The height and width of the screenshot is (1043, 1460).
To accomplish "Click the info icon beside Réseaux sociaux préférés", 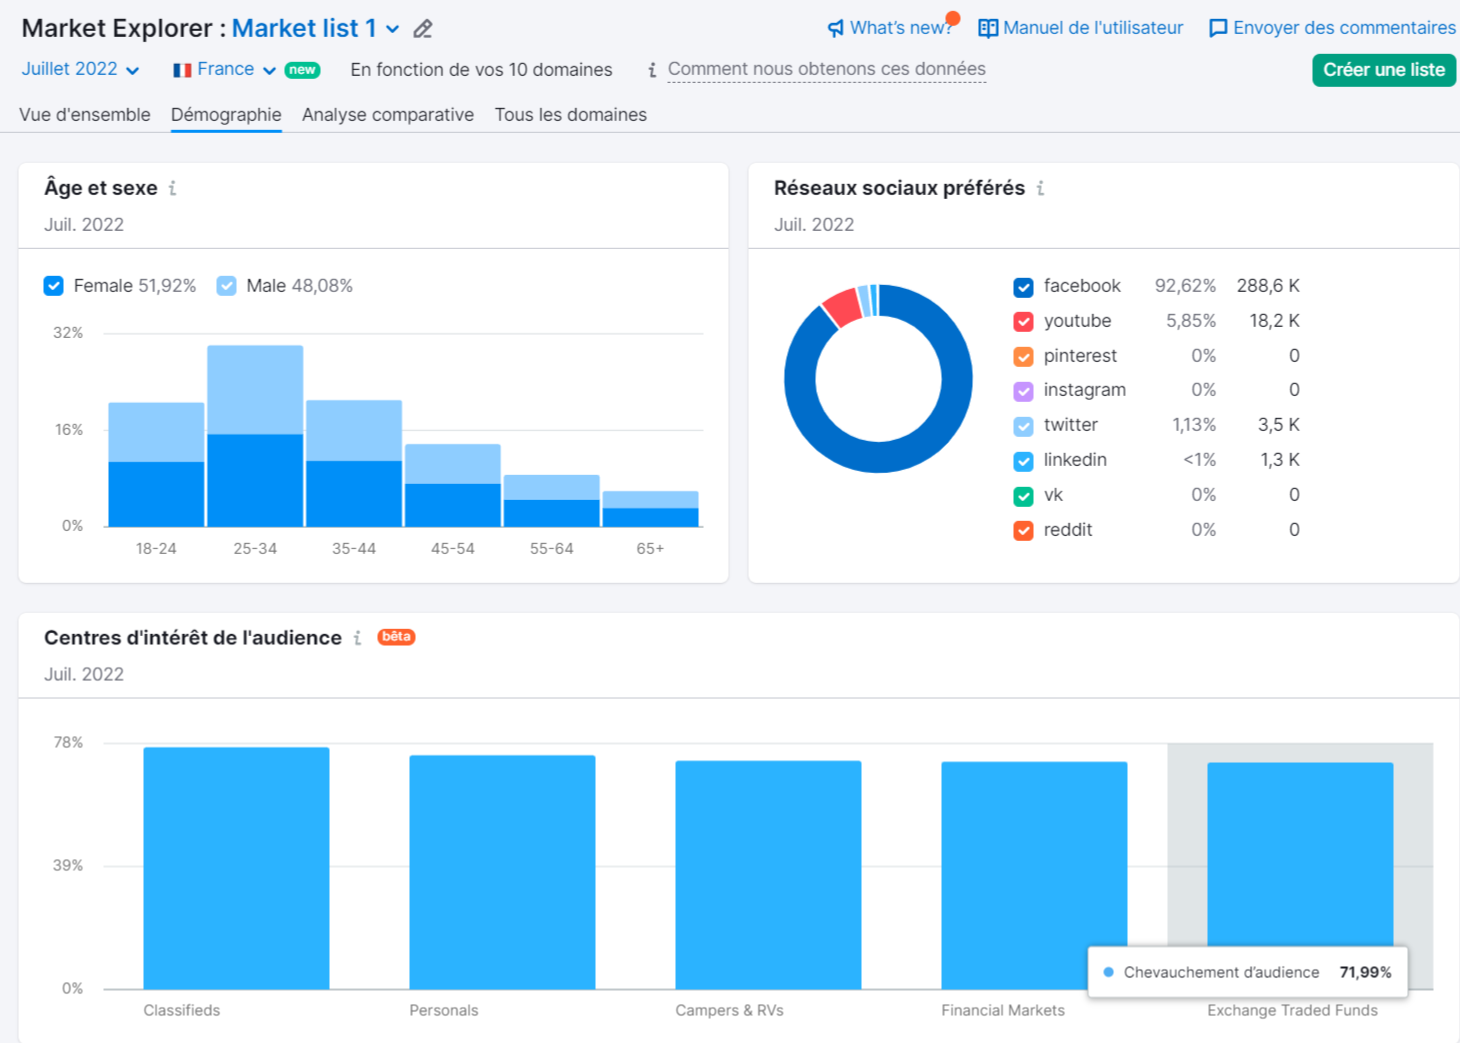I will (1041, 187).
